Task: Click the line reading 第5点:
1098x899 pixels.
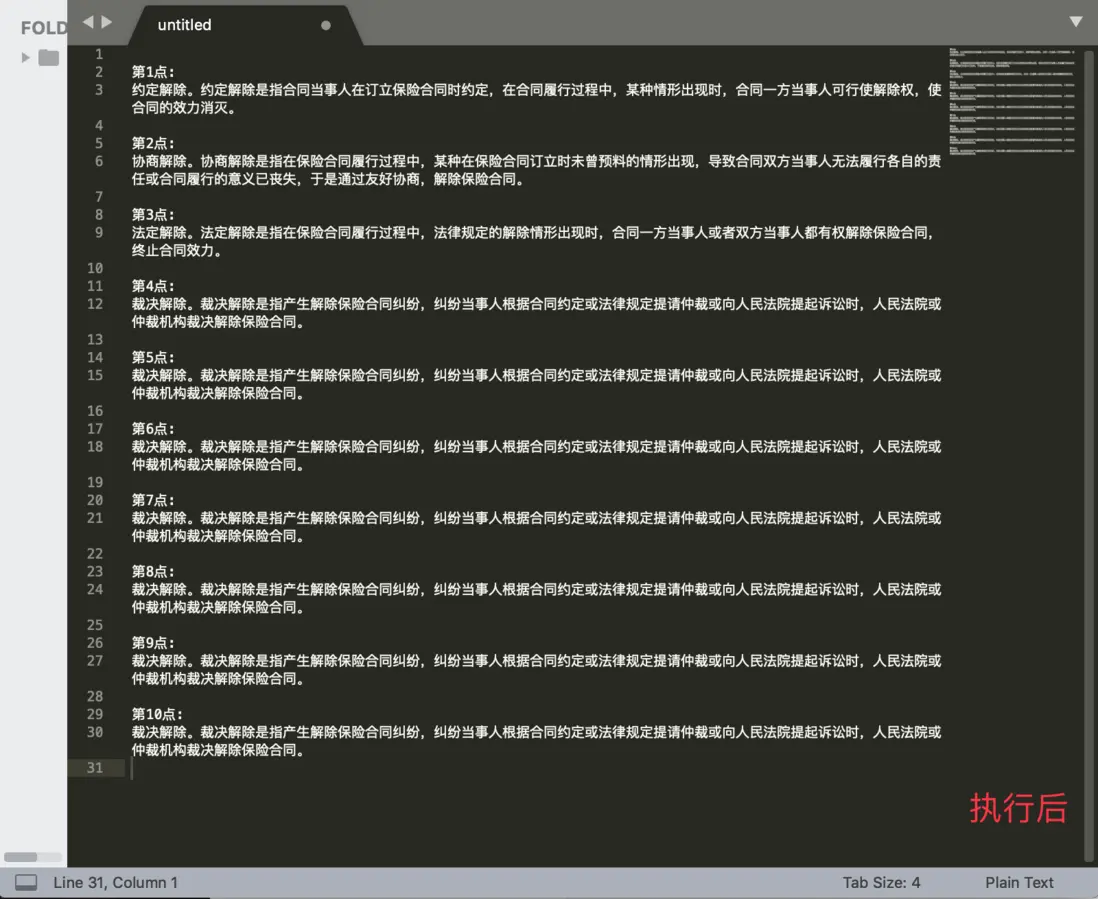Action: coord(153,357)
